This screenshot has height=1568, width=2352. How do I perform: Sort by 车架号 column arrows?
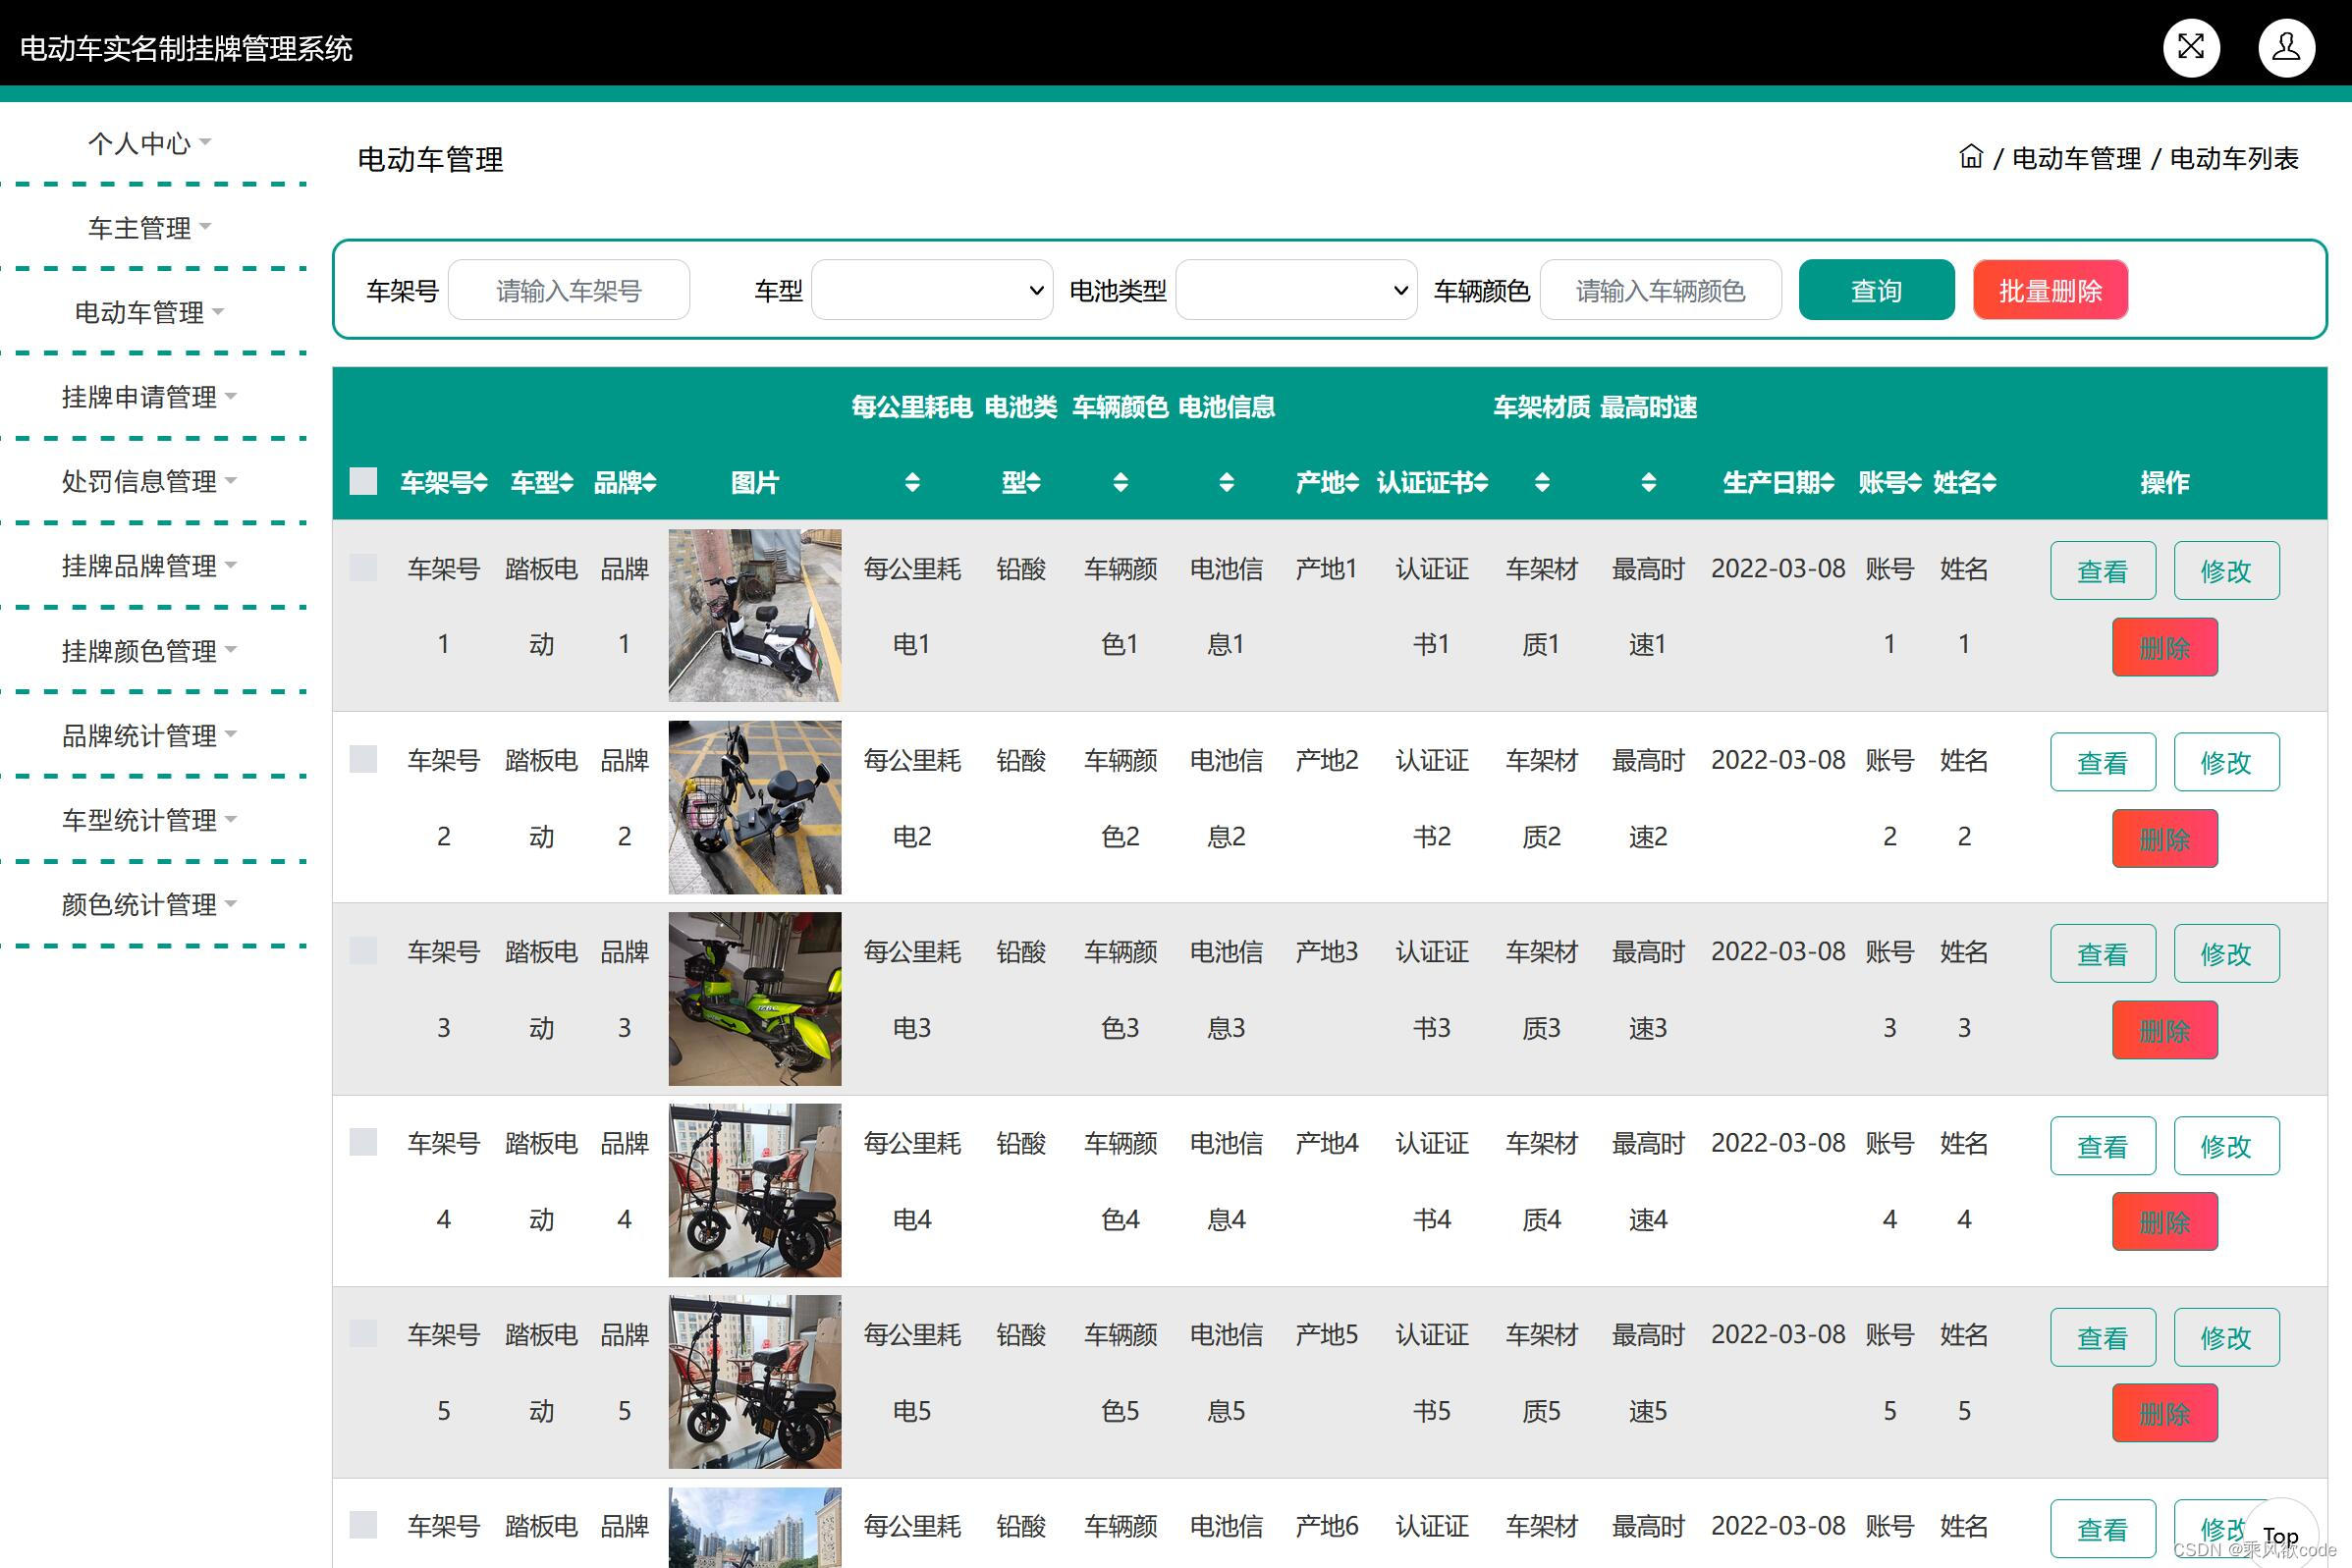pyautogui.click(x=481, y=483)
